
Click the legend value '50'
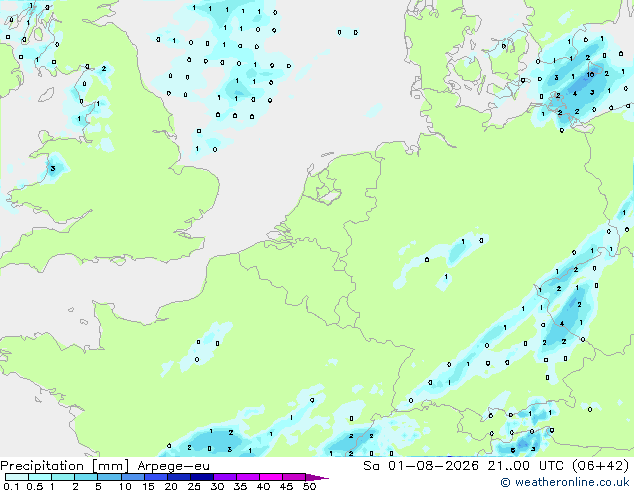pyautogui.click(x=309, y=486)
